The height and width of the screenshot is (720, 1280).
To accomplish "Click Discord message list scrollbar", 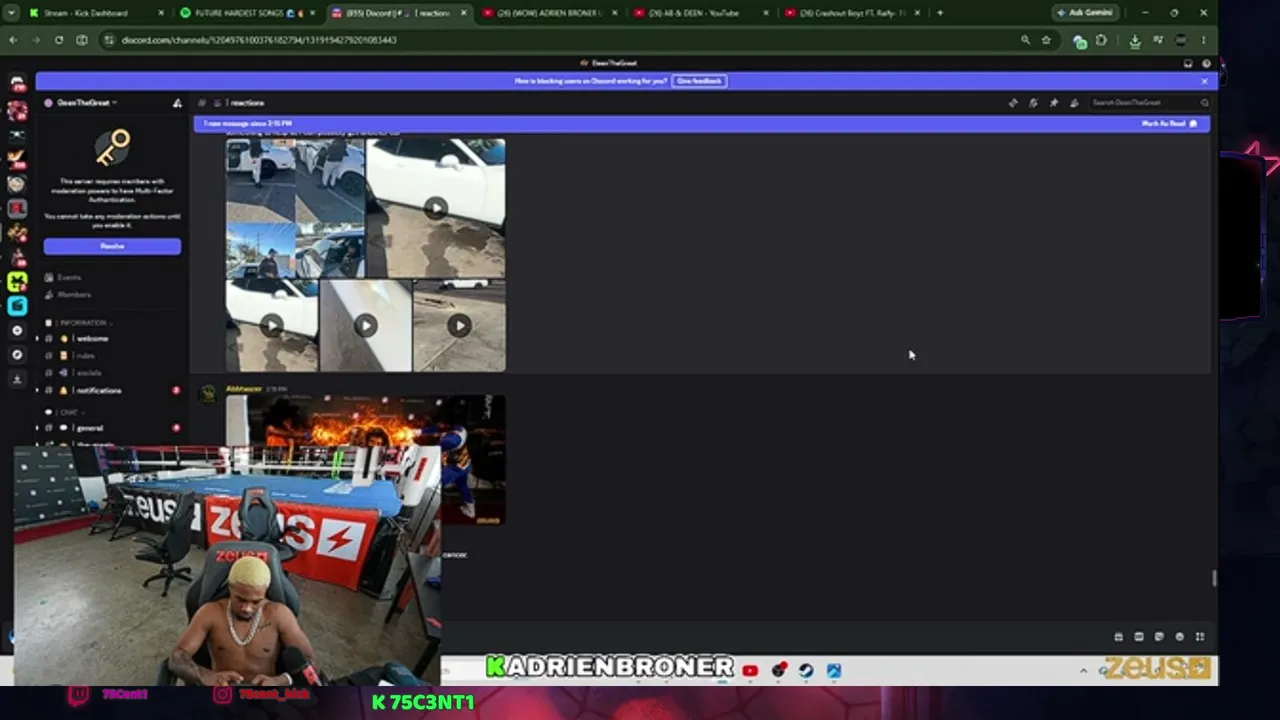I will (1214, 578).
